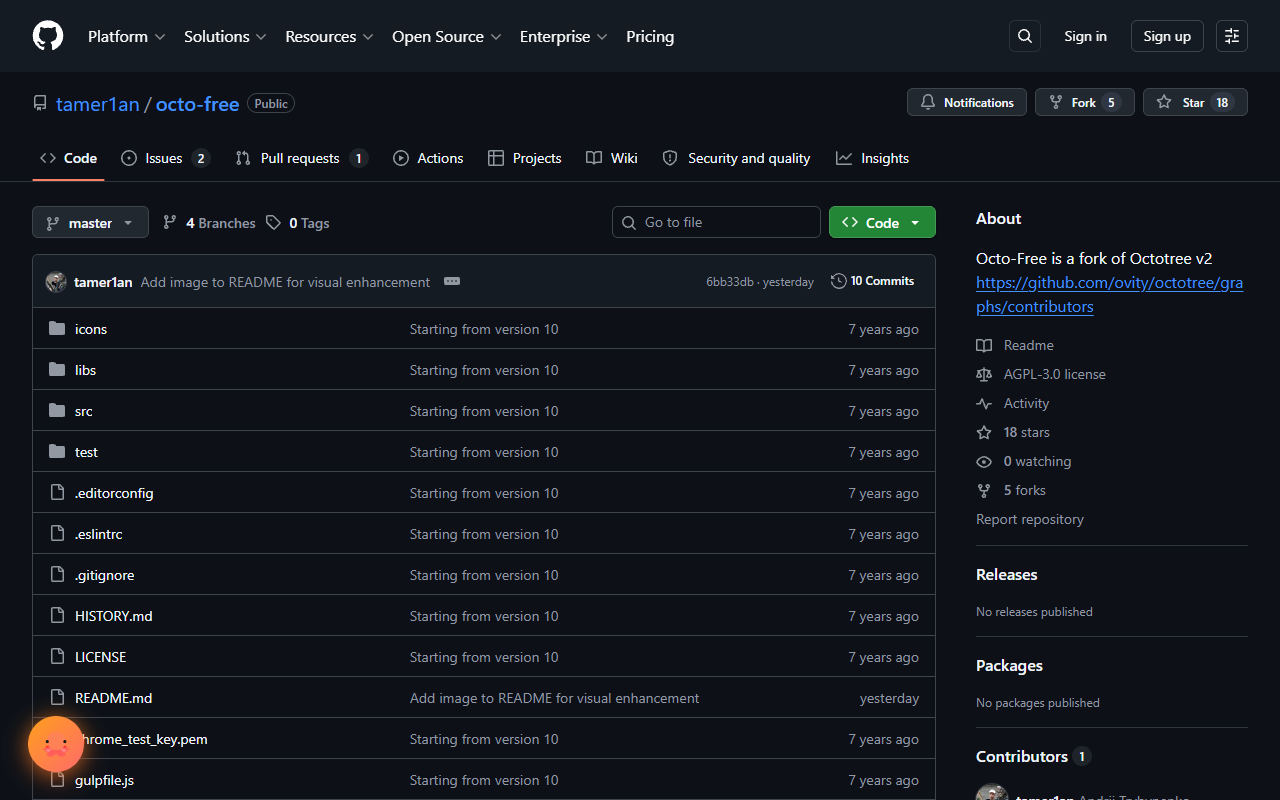Open the Packages heading link
This screenshot has height=800, width=1280.
1009,665
